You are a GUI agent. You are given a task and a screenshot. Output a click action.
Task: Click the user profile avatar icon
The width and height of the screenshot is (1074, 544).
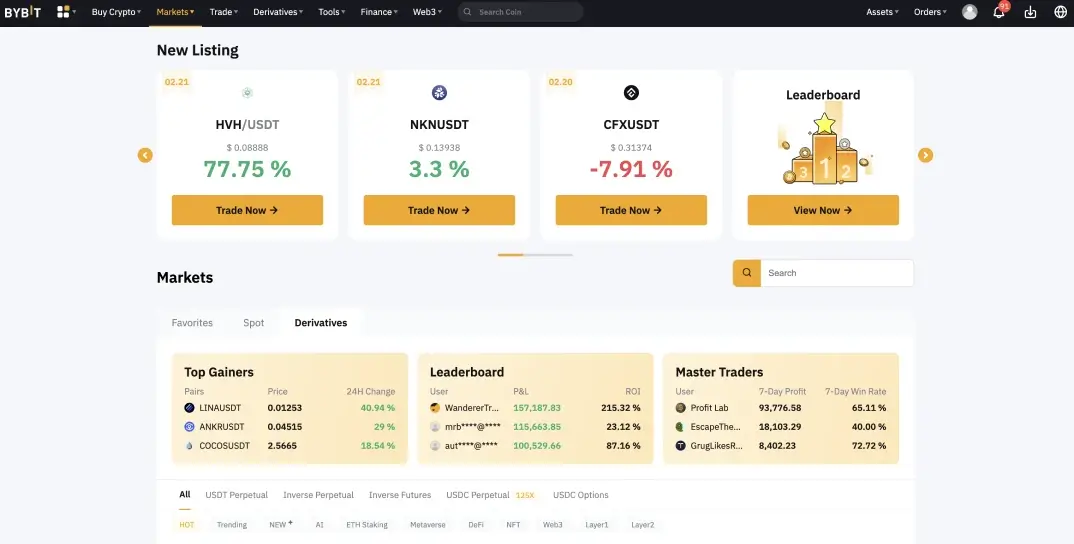click(x=969, y=12)
